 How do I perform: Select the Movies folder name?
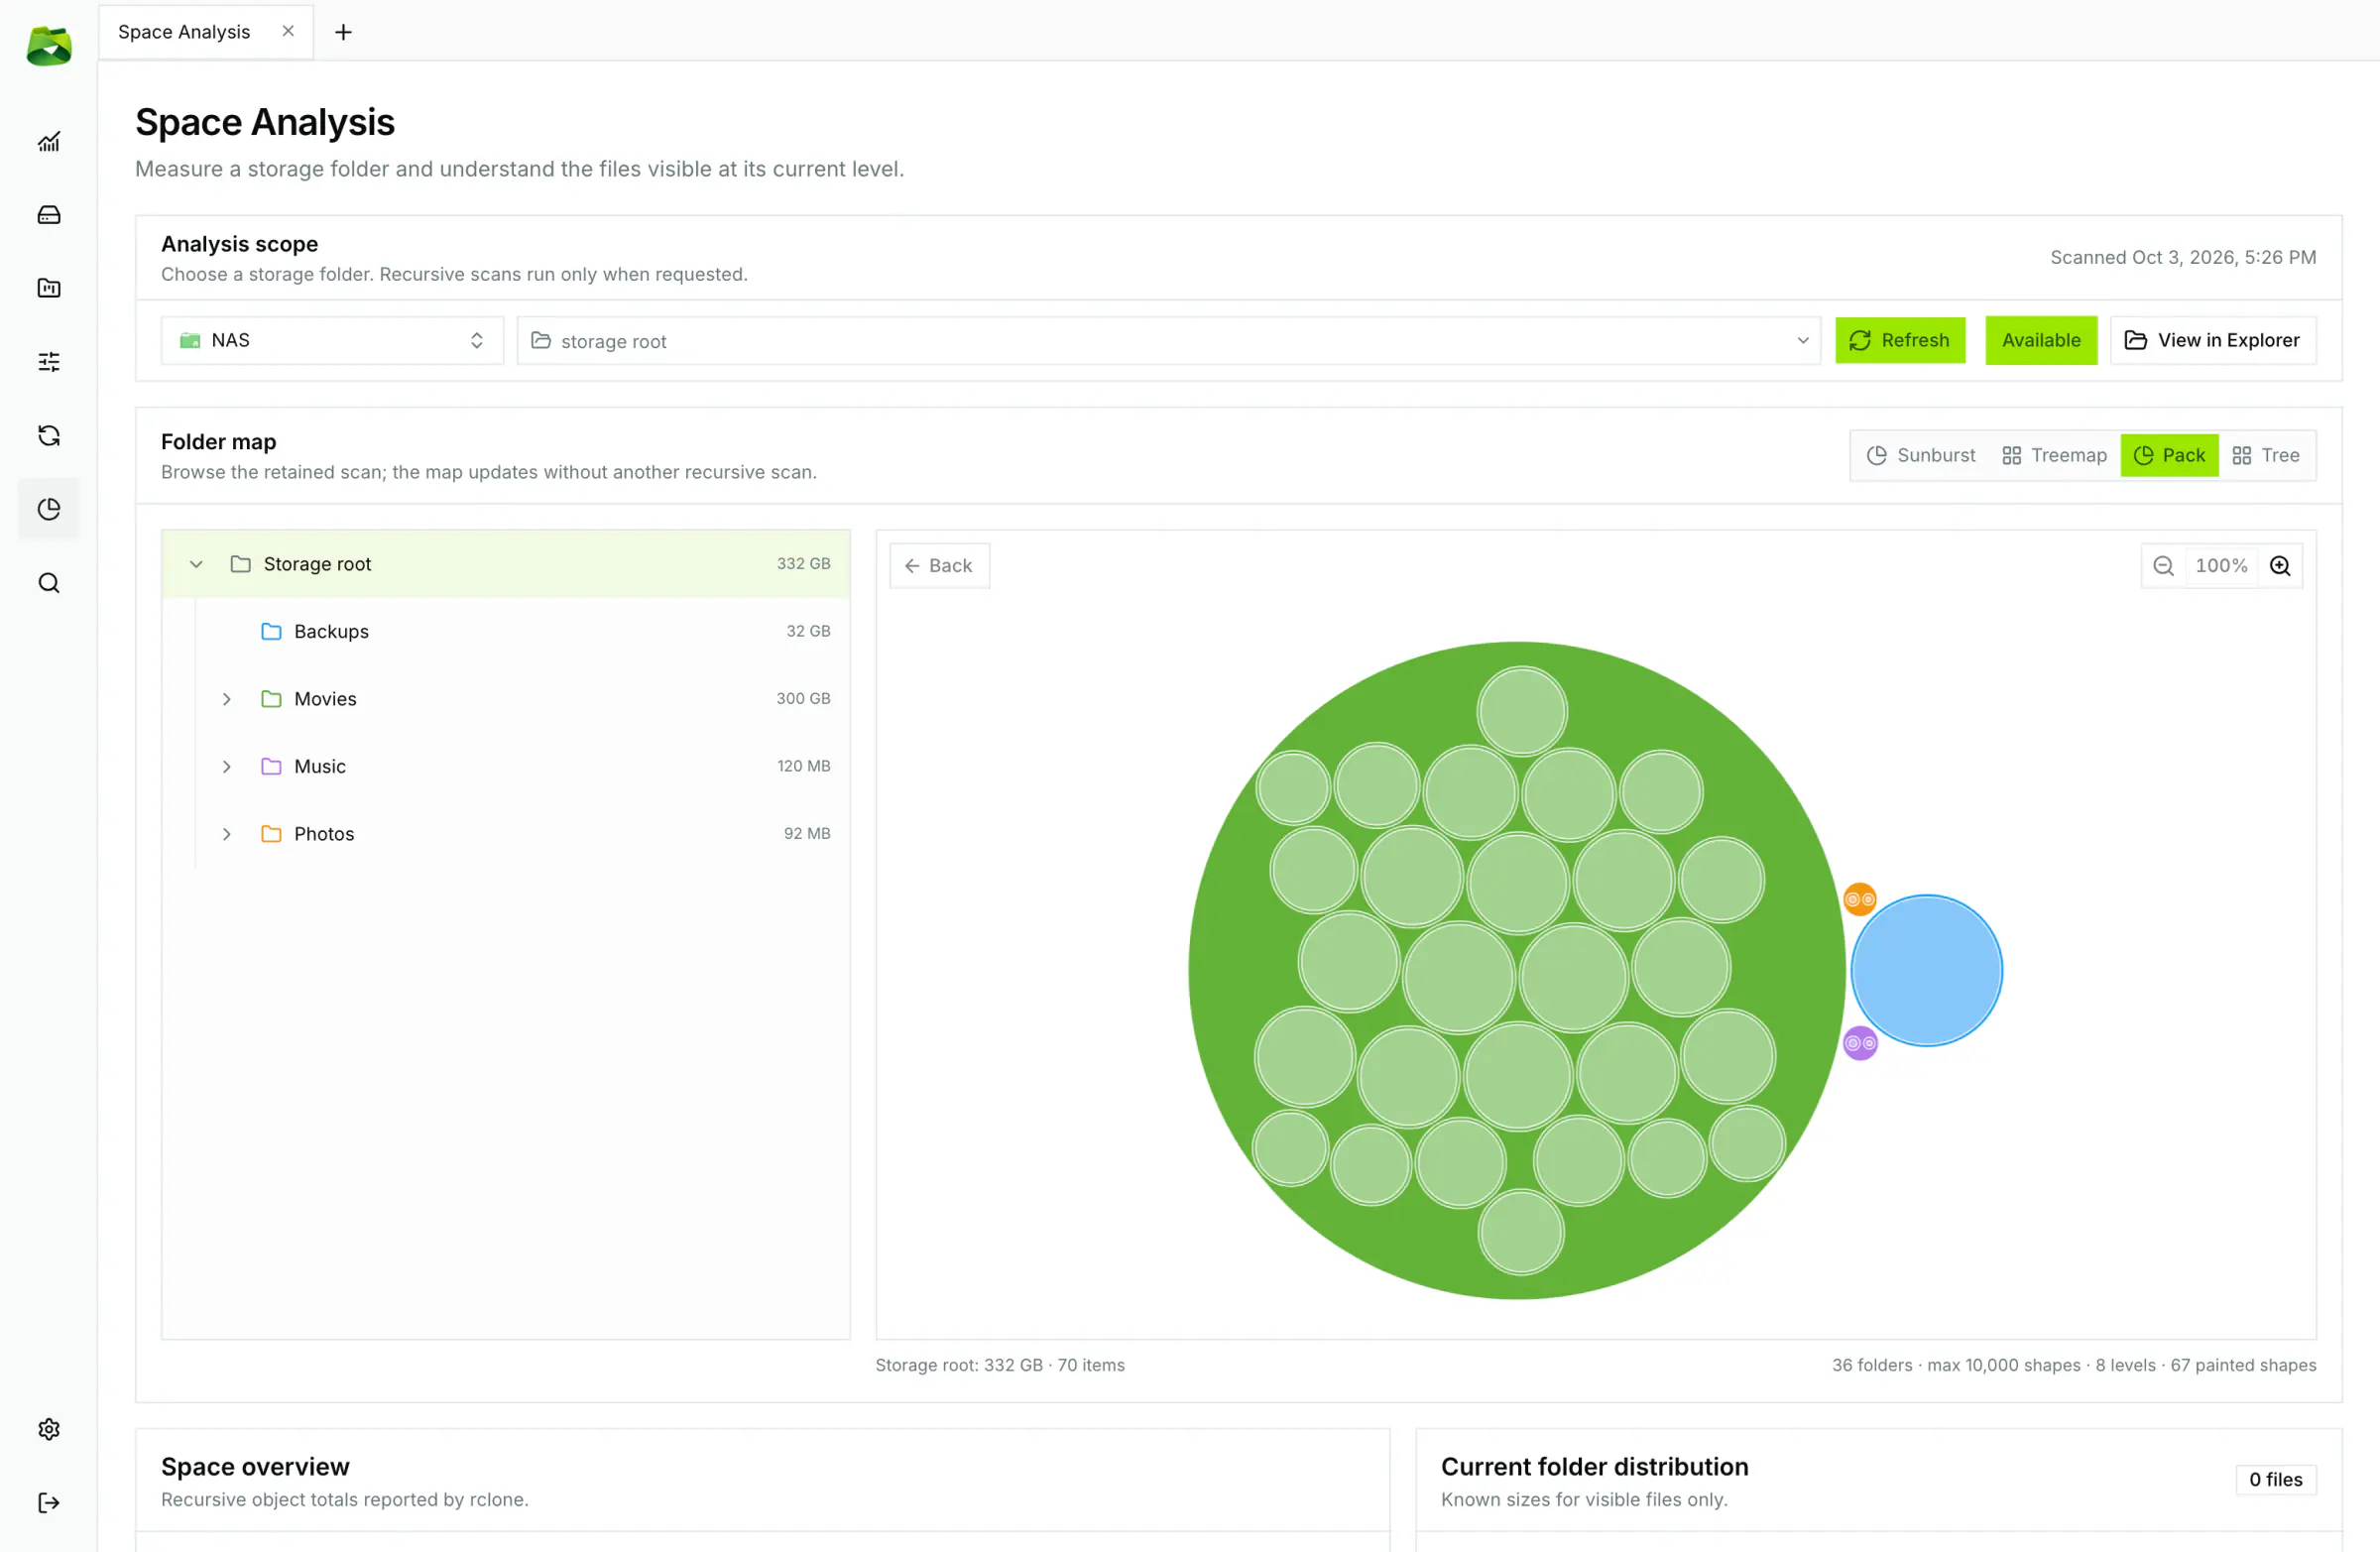[x=325, y=699]
